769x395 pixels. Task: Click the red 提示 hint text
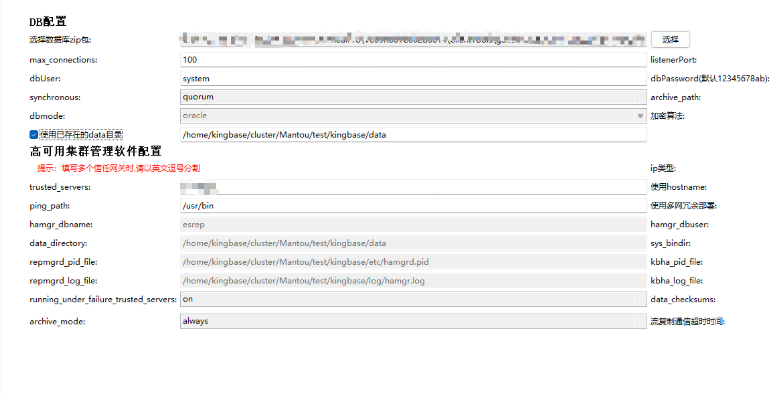coord(119,168)
